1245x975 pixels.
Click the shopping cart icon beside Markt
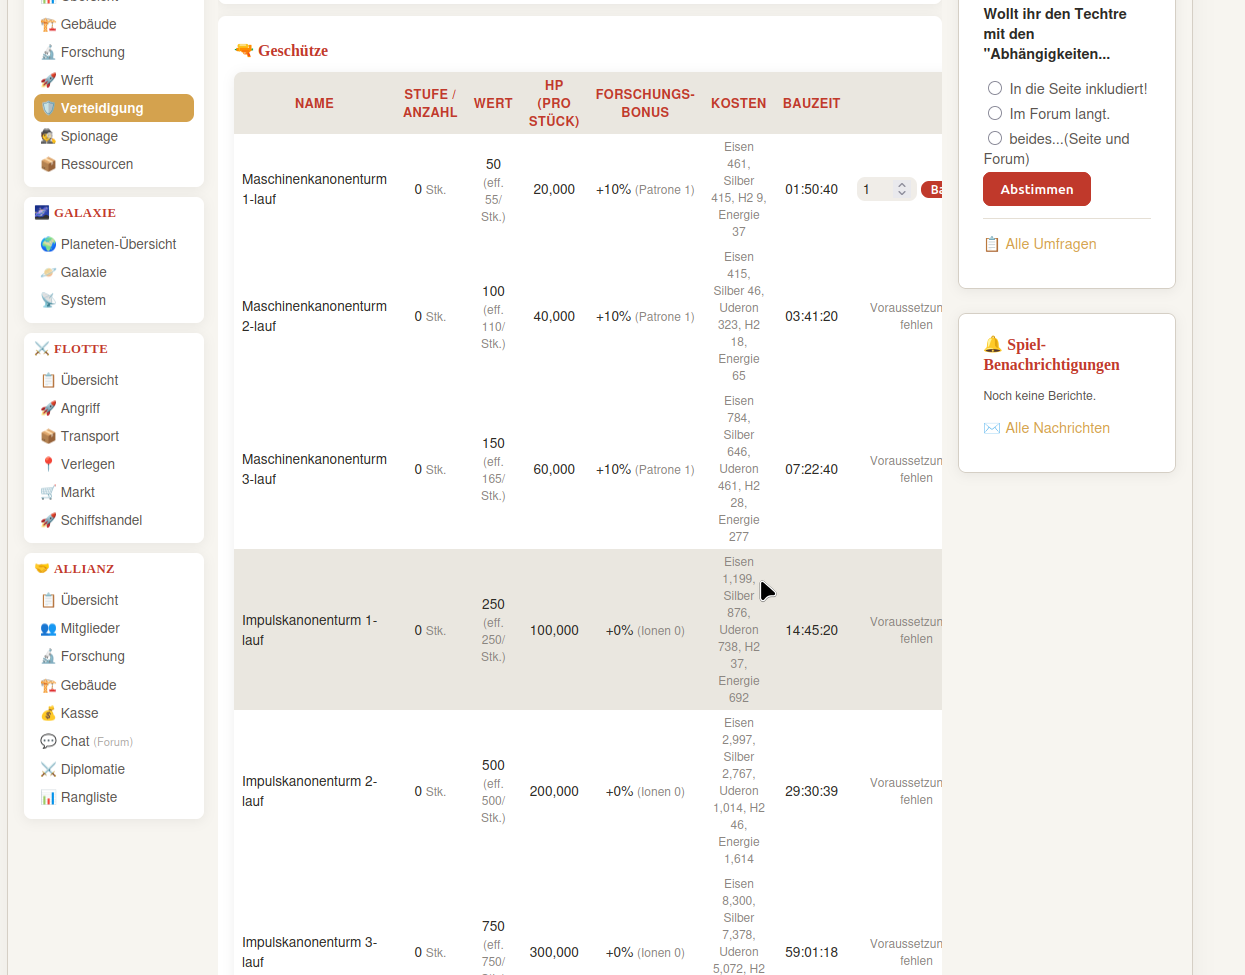point(48,492)
